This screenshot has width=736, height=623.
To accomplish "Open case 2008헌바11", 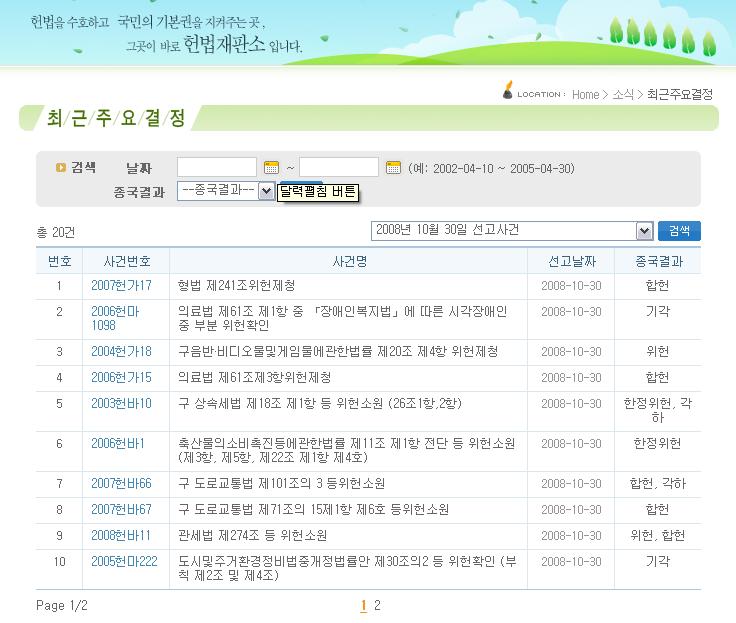I will (x=121, y=536).
